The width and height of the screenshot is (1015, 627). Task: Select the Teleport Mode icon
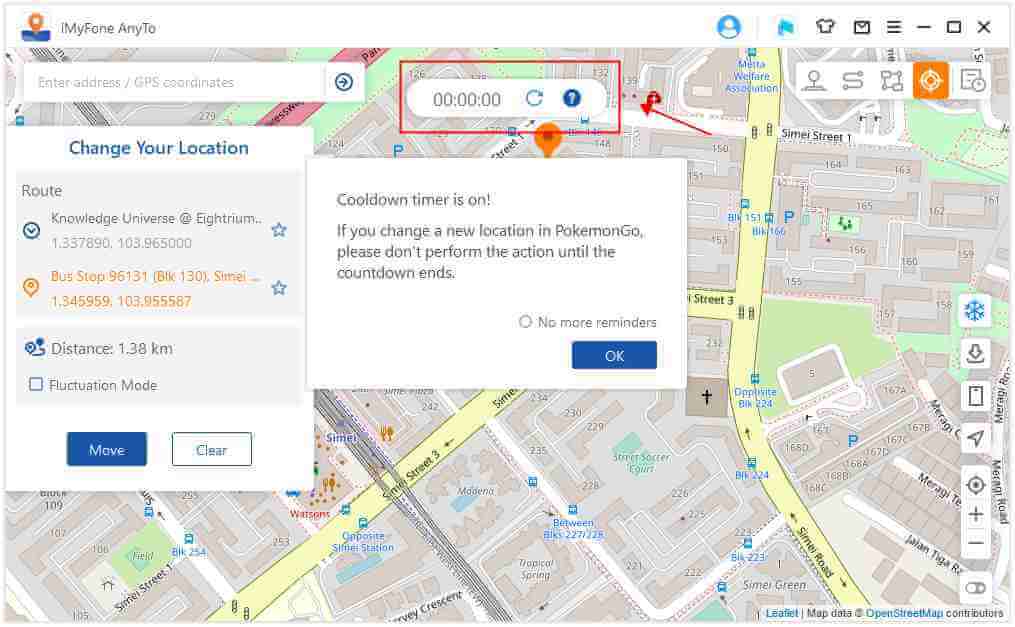pos(814,81)
